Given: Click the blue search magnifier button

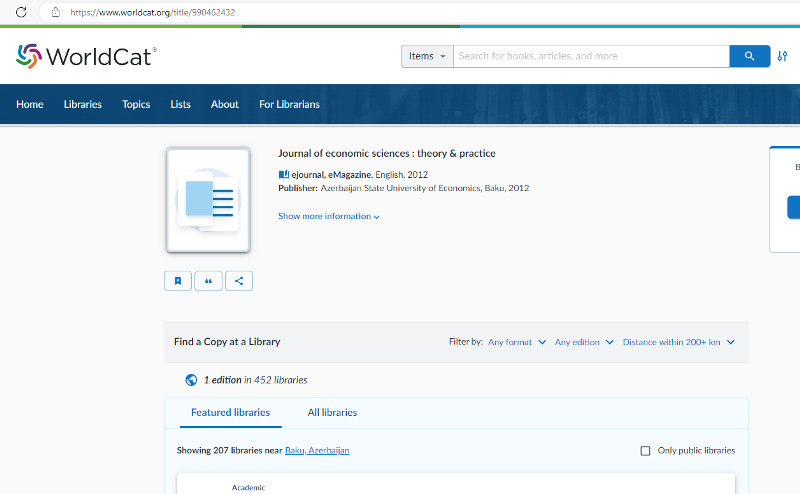Looking at the screenshot, I should (x=749, y=56).
